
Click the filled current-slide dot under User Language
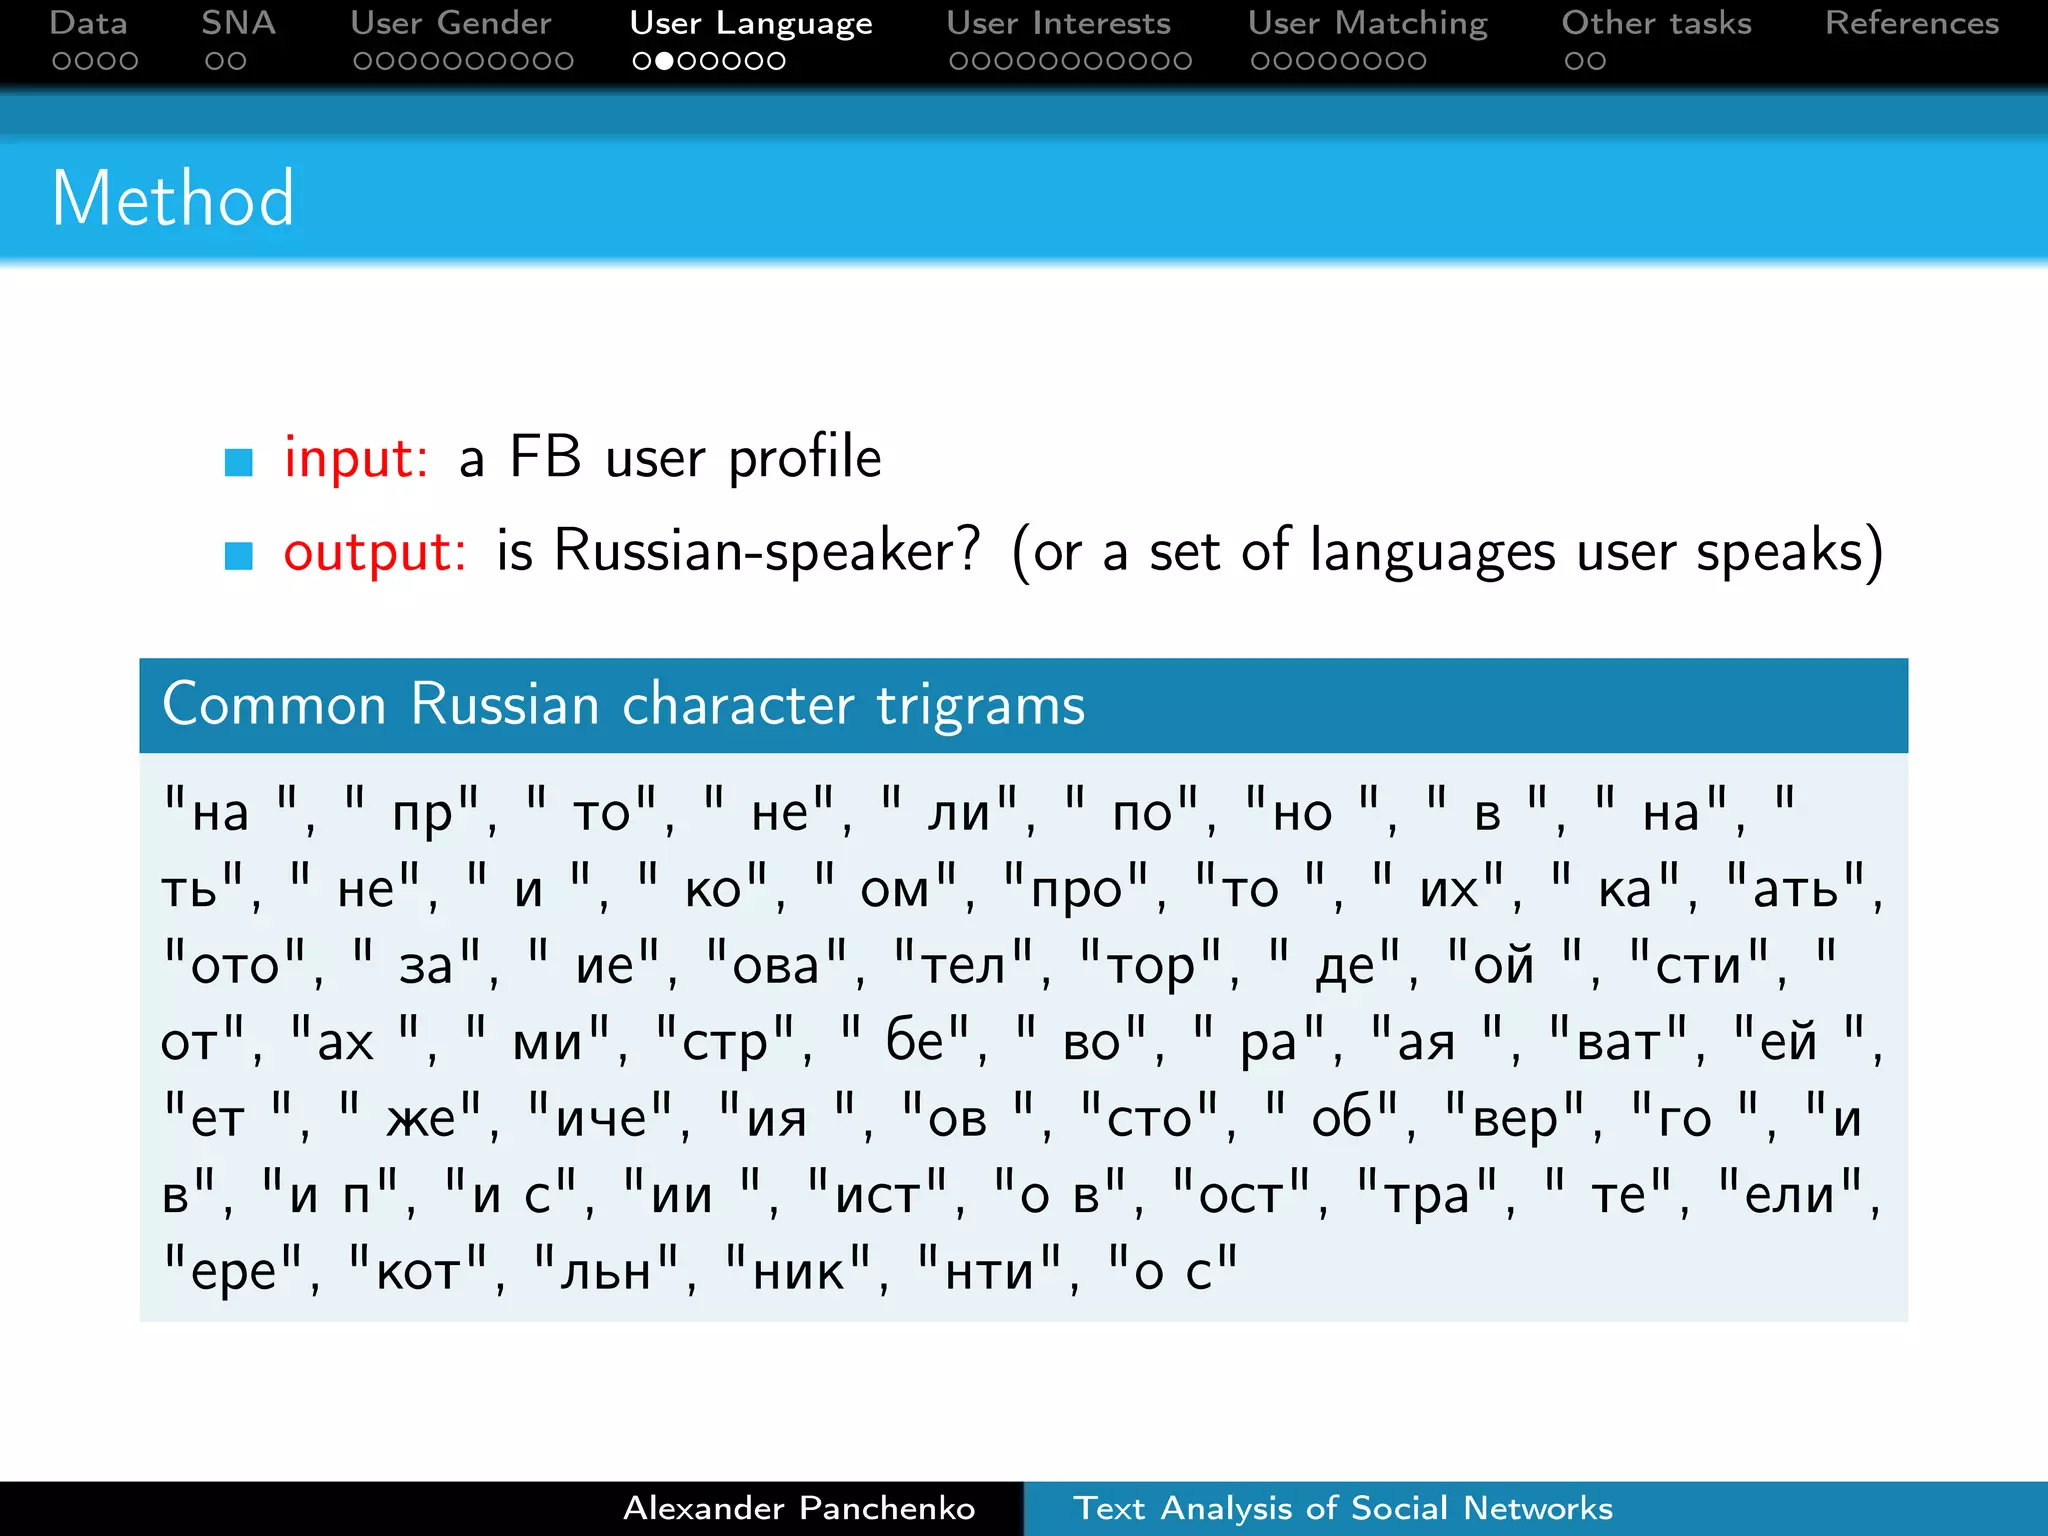coord(664,61)
